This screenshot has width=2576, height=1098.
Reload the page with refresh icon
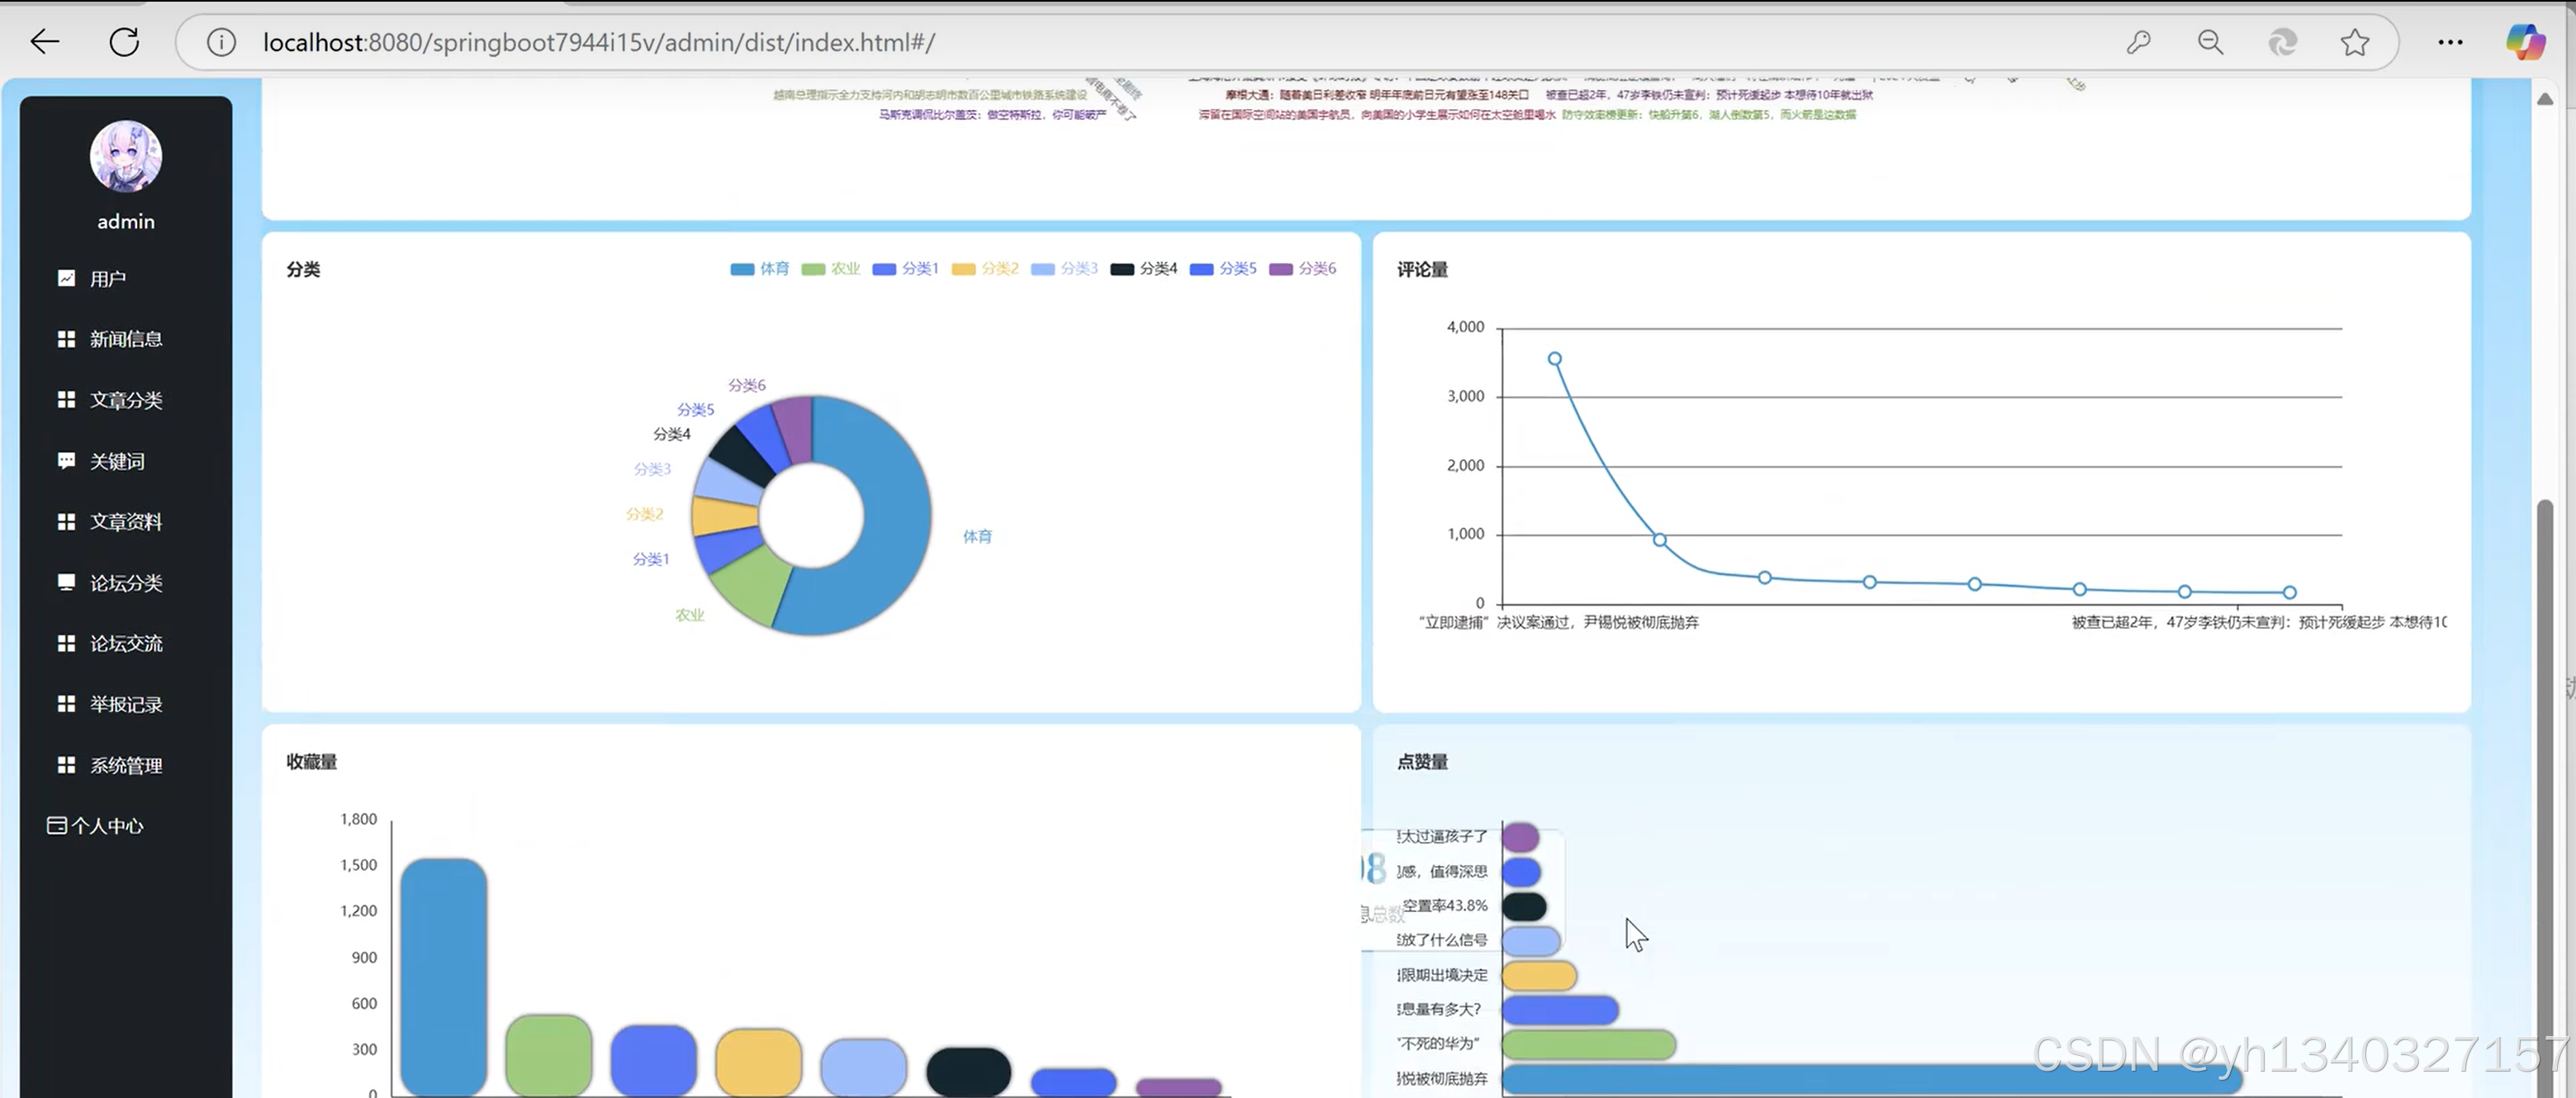pyautogui.click(x=124, y=42)
